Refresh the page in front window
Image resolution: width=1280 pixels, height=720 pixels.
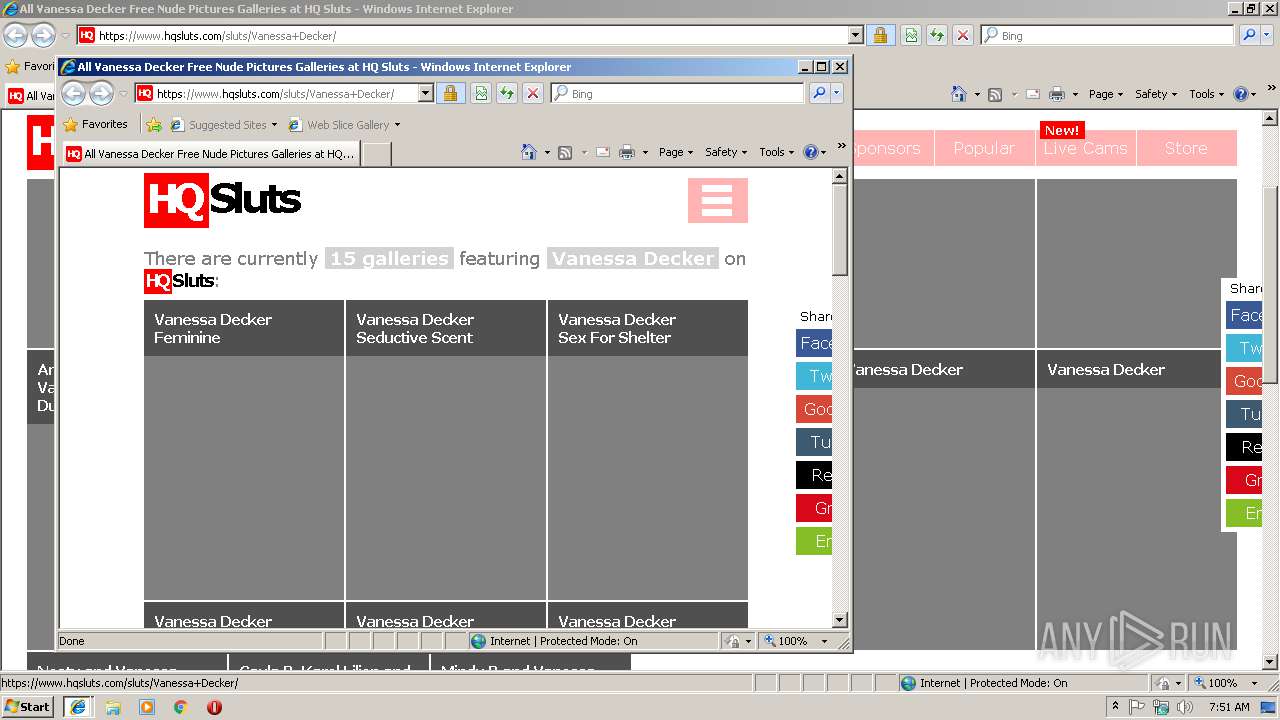coord(507,94)
